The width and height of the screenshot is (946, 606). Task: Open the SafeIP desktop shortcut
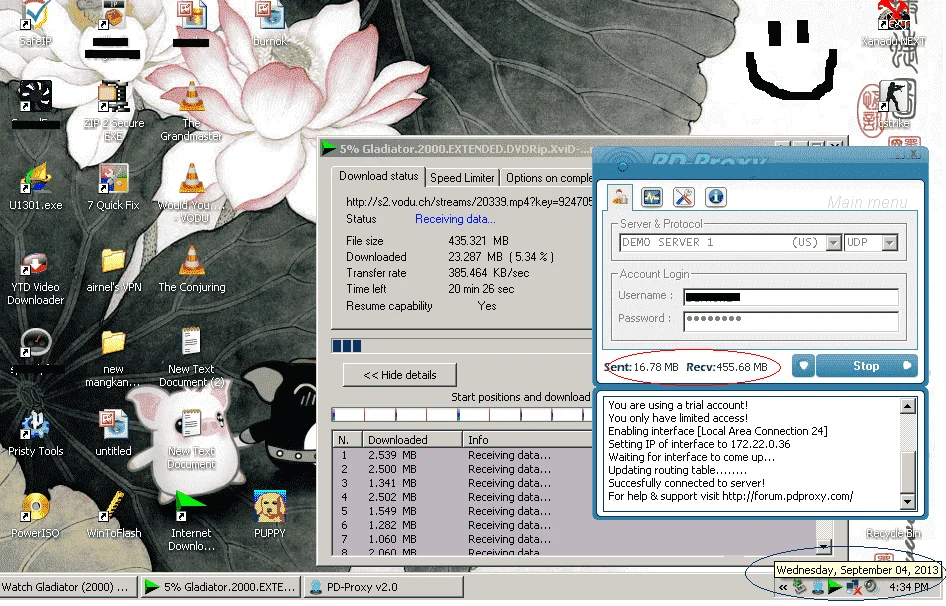(x=35, y=24)
